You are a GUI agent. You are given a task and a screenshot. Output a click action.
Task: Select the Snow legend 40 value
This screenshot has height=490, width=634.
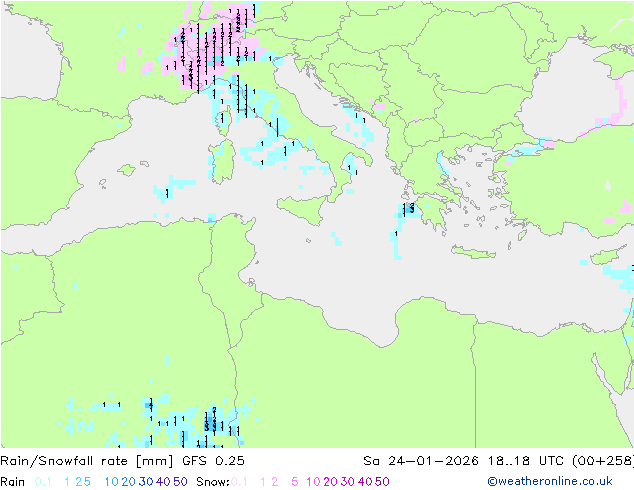pyautogui.click(x=365, y=482)
